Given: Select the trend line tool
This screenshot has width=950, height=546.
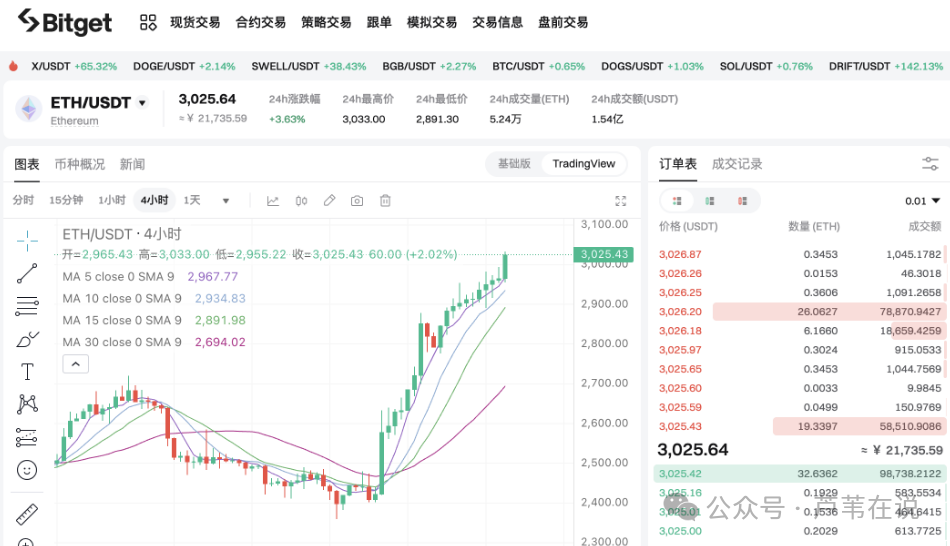Looking at the screenshot, I should coord(27,273).
